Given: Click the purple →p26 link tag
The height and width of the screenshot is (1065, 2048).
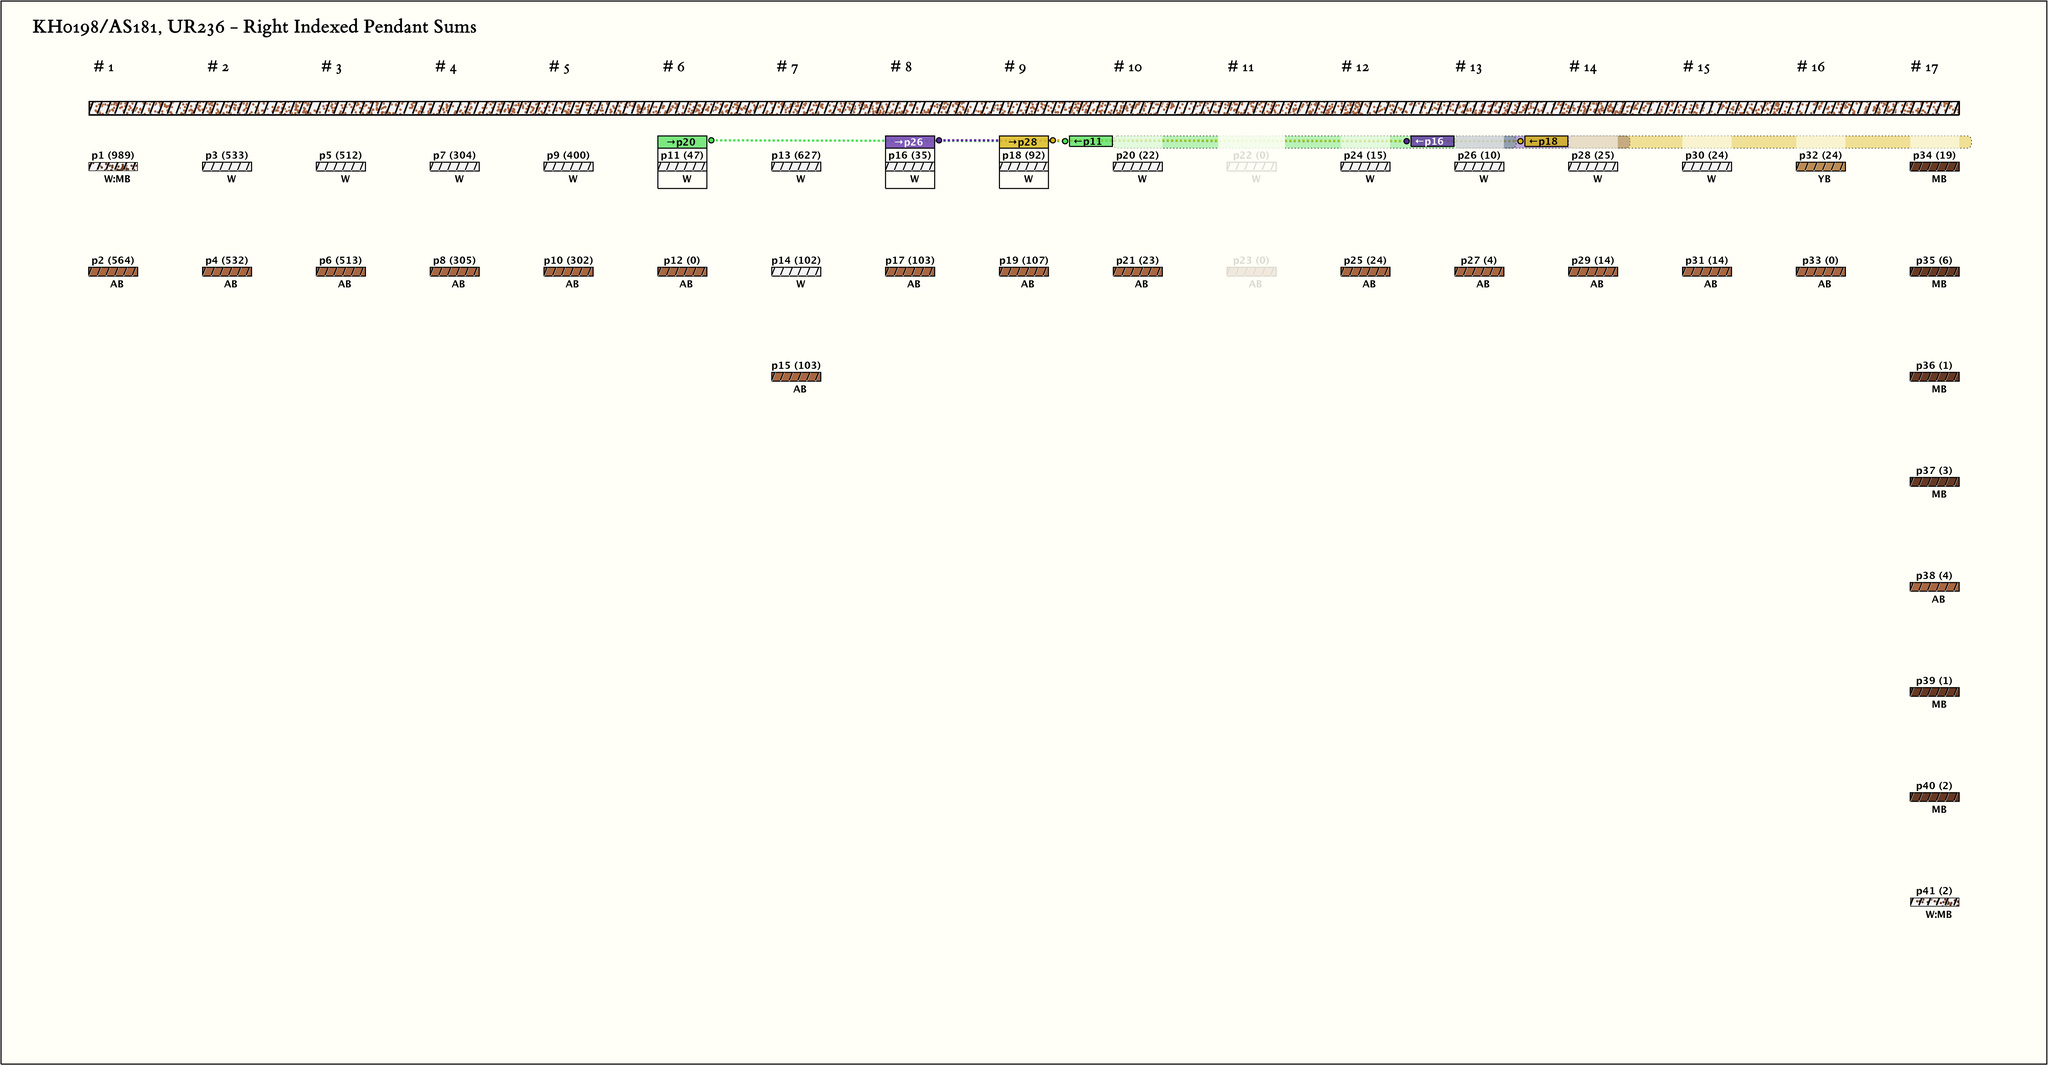Looking at the screenshot, I should (x=909, y=142).
